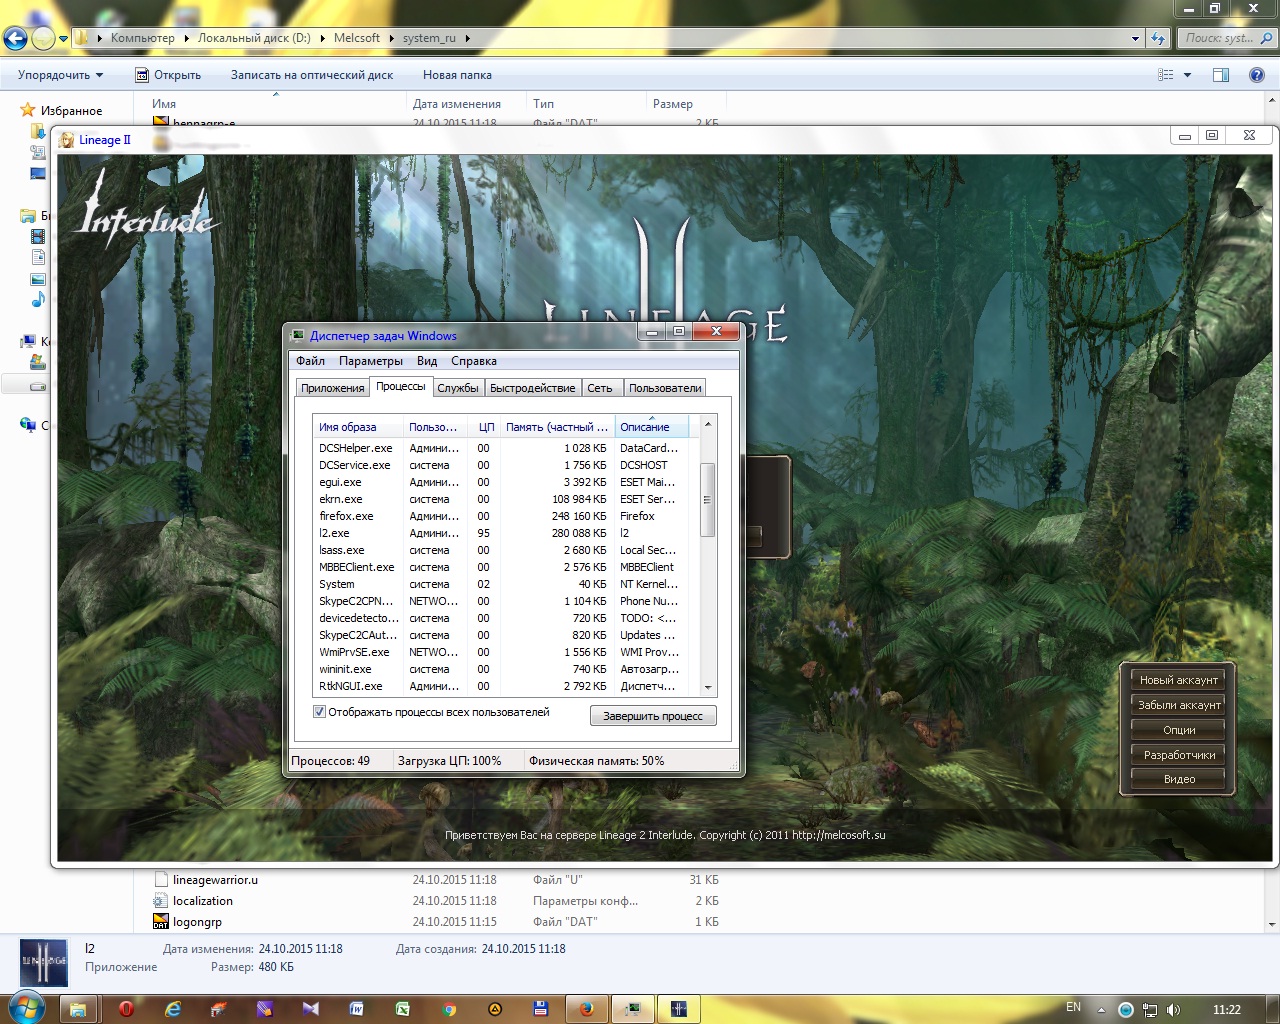Click Открыть in Explorer toolbar

(x=168, y=75)
